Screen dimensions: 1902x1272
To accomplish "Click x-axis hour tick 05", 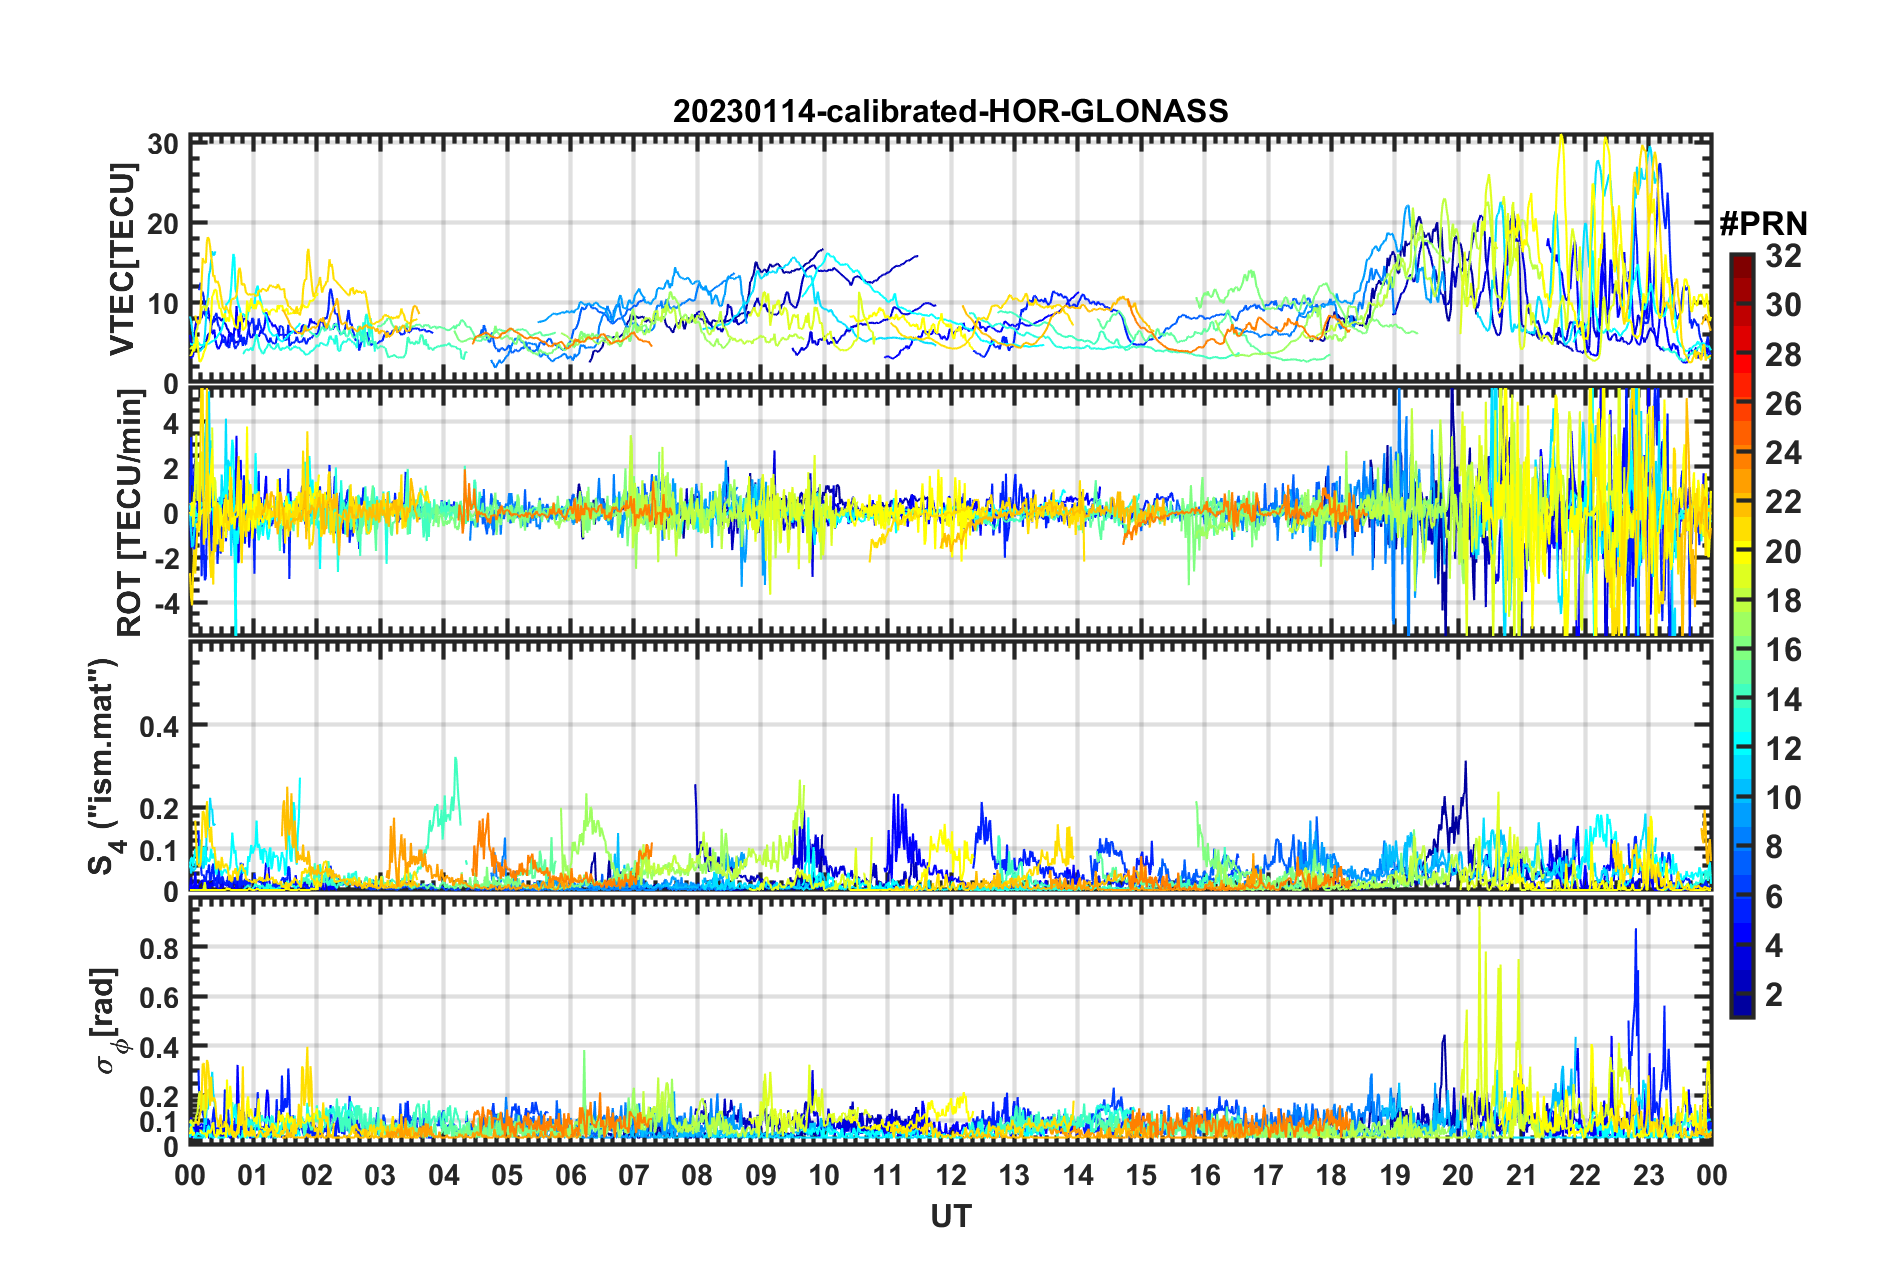I will [507, 1175].
